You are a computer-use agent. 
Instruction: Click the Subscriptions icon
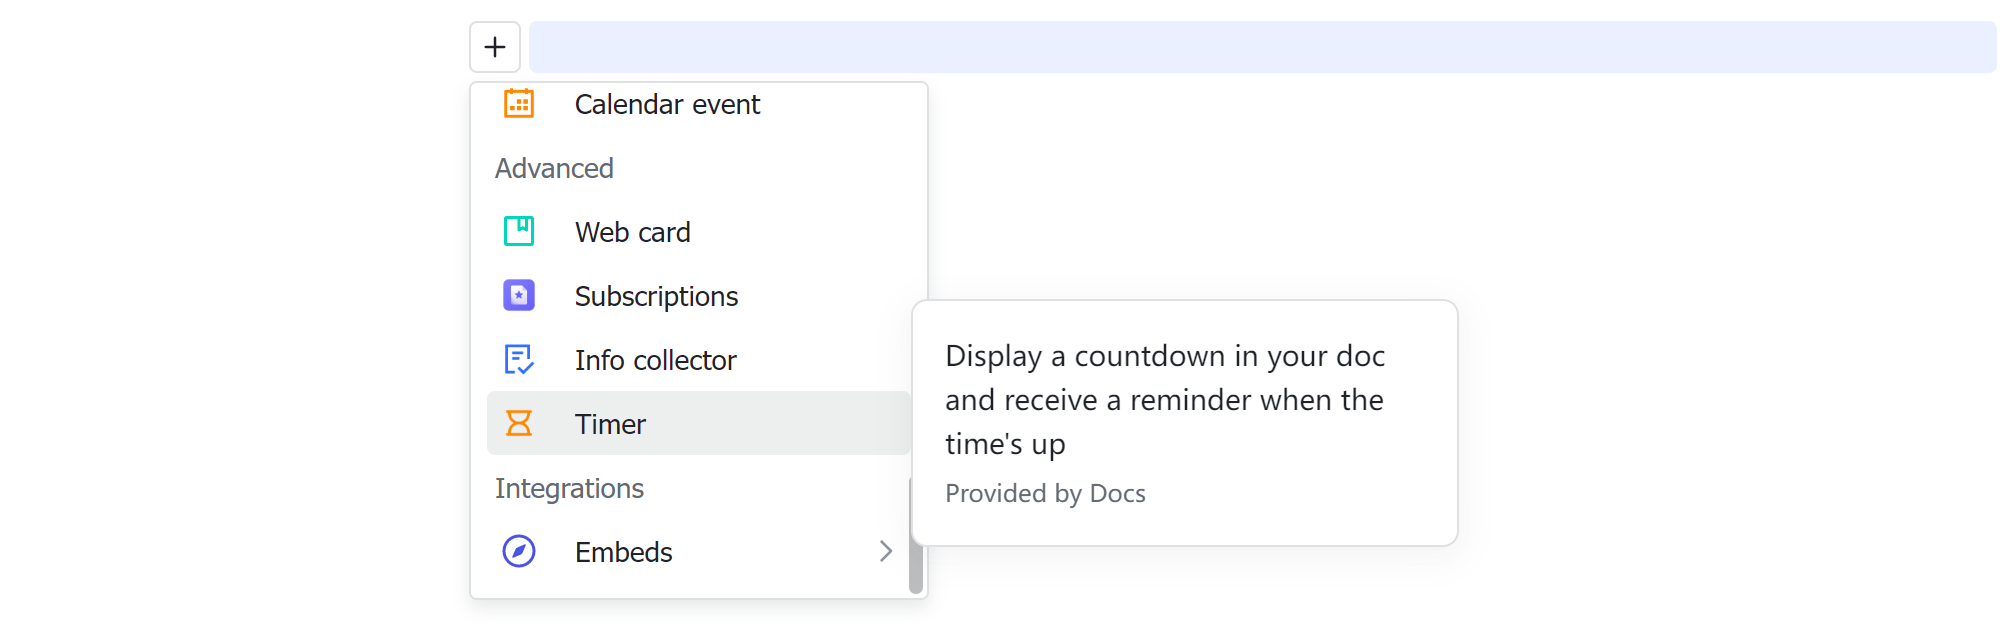518,295
